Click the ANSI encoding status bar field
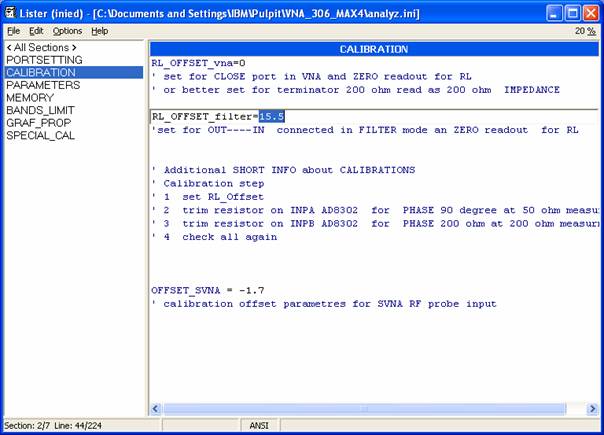Image resolution: width=604 pixels, height=435 pixels. 257,426
